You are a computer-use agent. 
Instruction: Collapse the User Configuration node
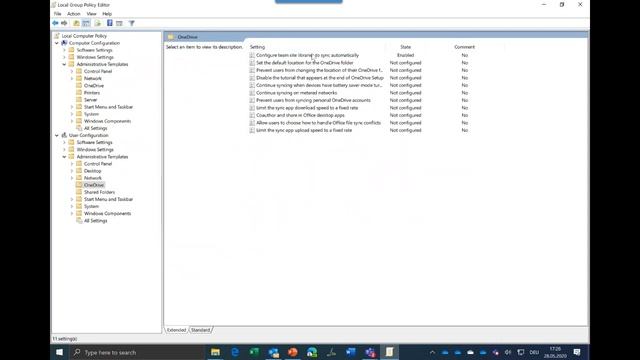pyautogui.click(x=57, y=135)
